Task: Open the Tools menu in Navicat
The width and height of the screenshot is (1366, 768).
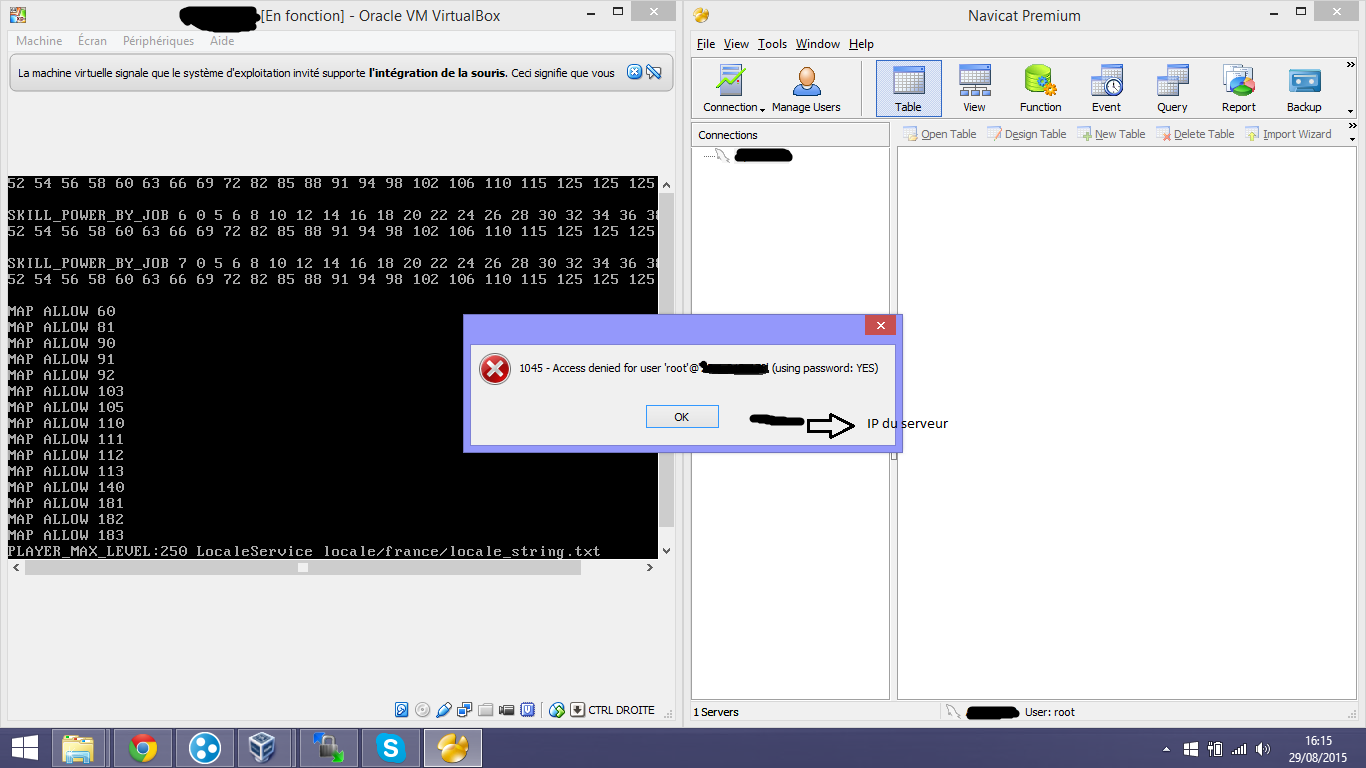Action: coord(772,44)
